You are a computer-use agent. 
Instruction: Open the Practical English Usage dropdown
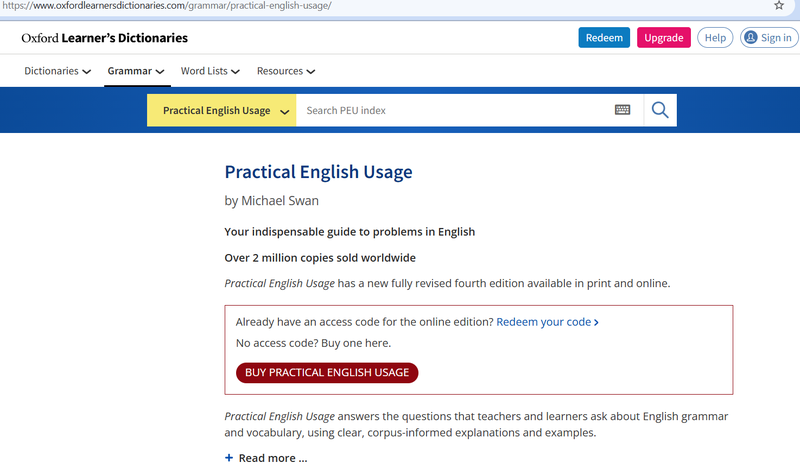point(221,110)
